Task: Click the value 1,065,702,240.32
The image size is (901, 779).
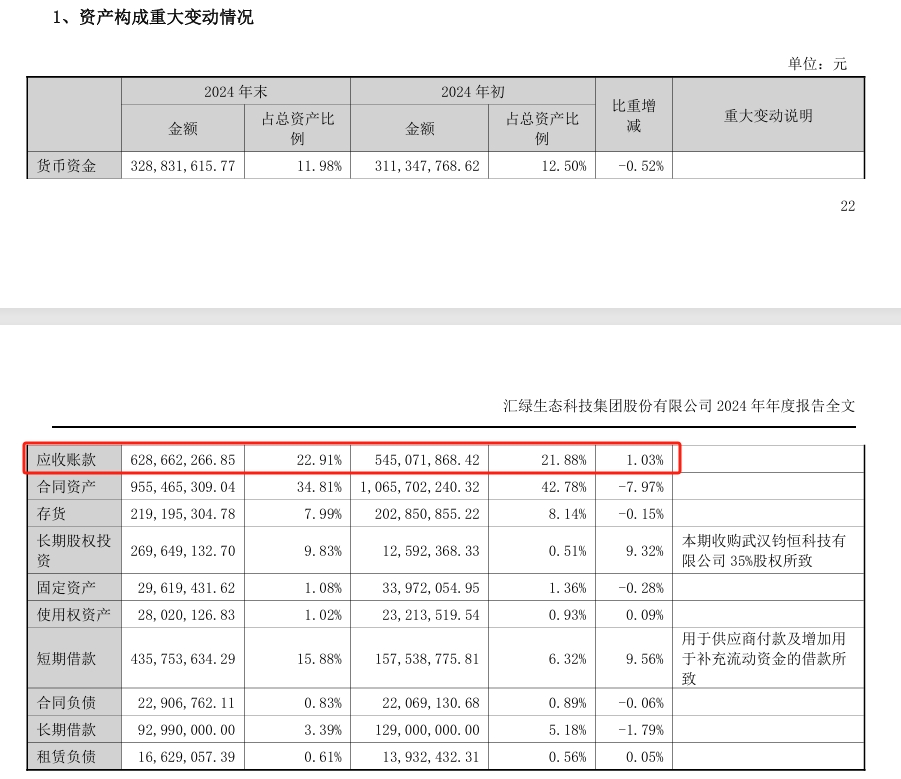Action: [x=419, y=487]
